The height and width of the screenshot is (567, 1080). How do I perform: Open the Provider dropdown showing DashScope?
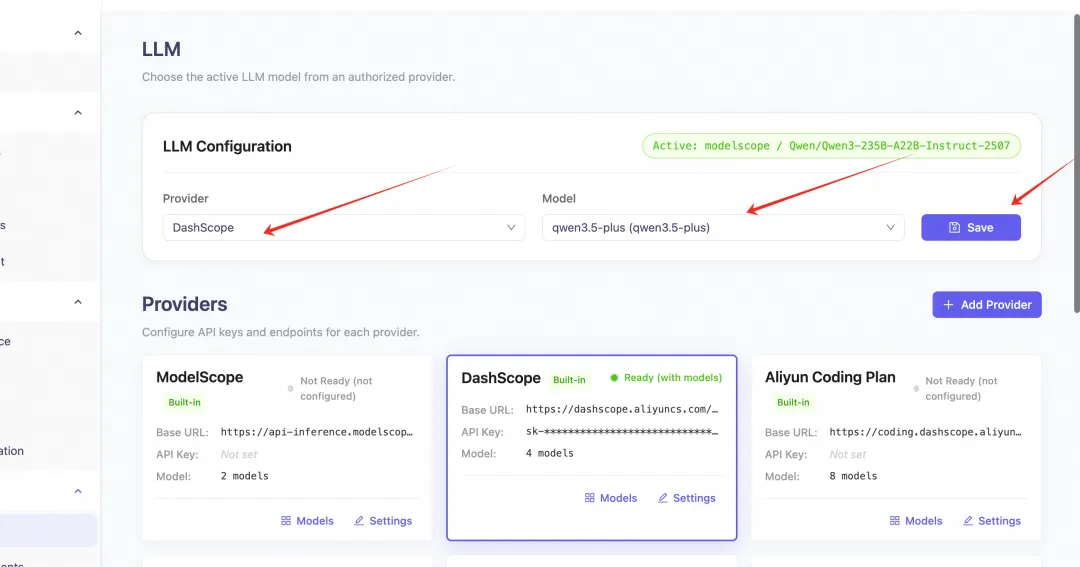[344, 227]
